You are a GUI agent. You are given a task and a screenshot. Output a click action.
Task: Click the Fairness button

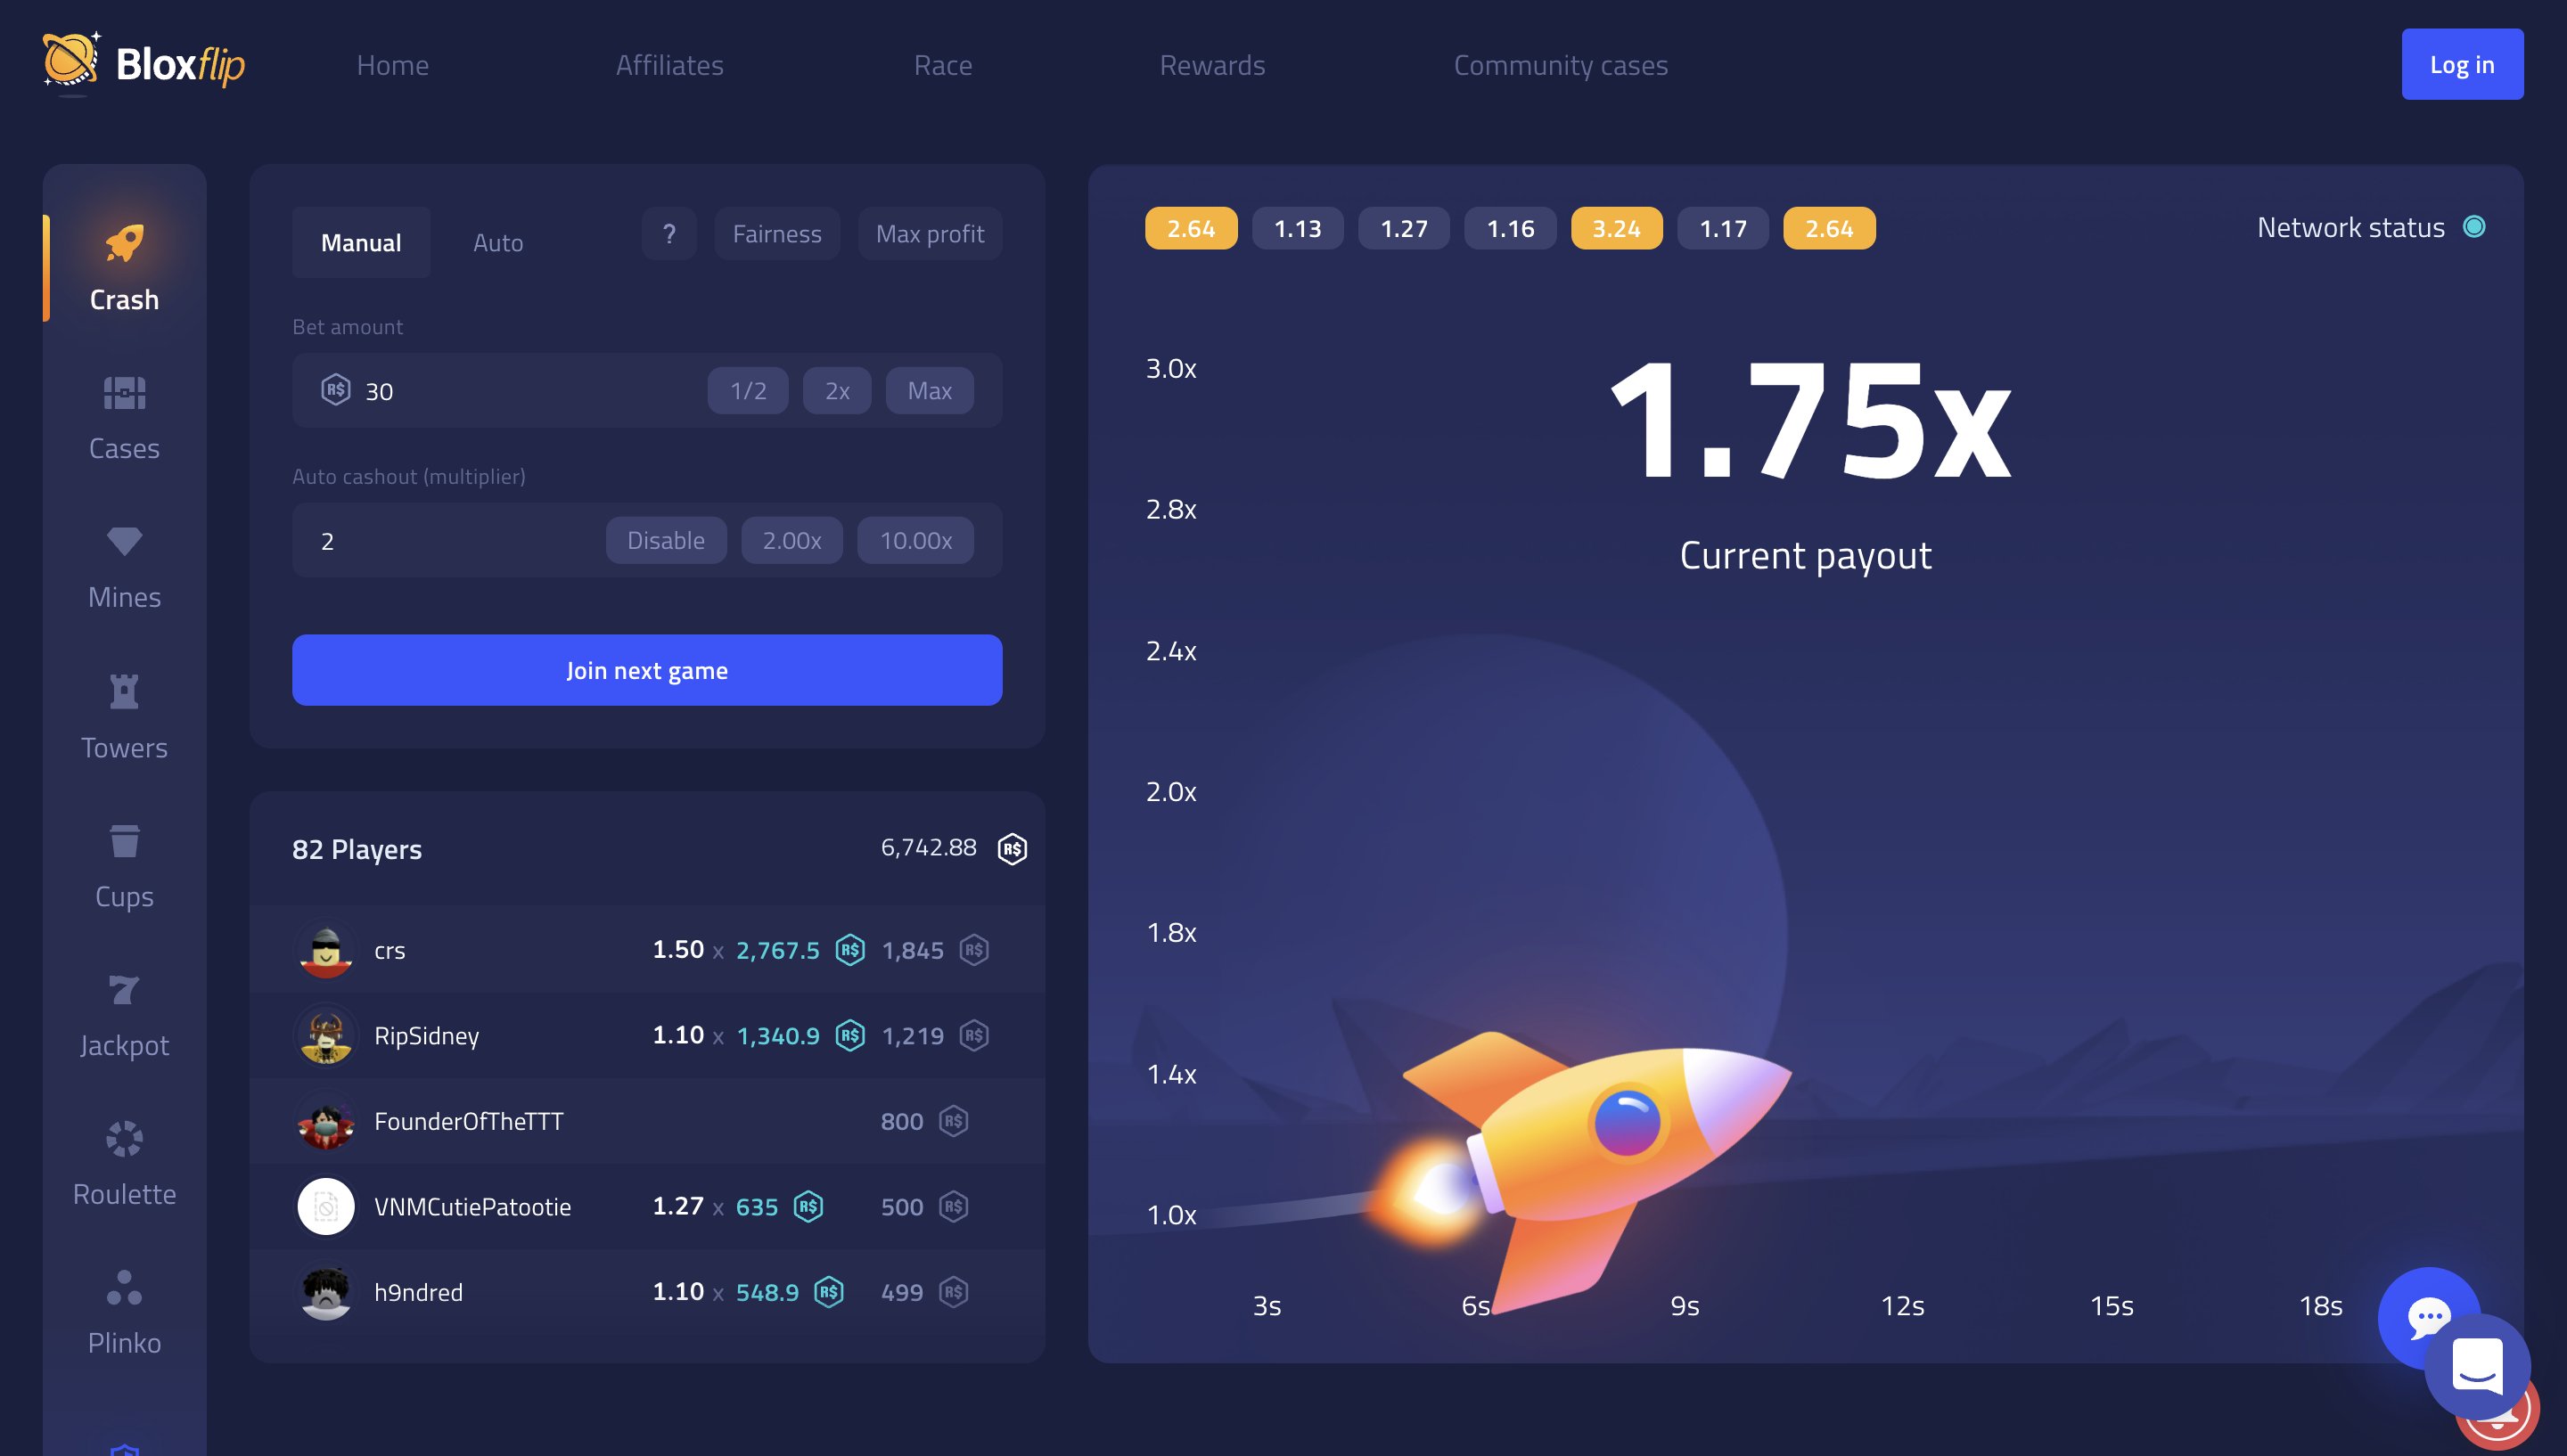[775, 233]
